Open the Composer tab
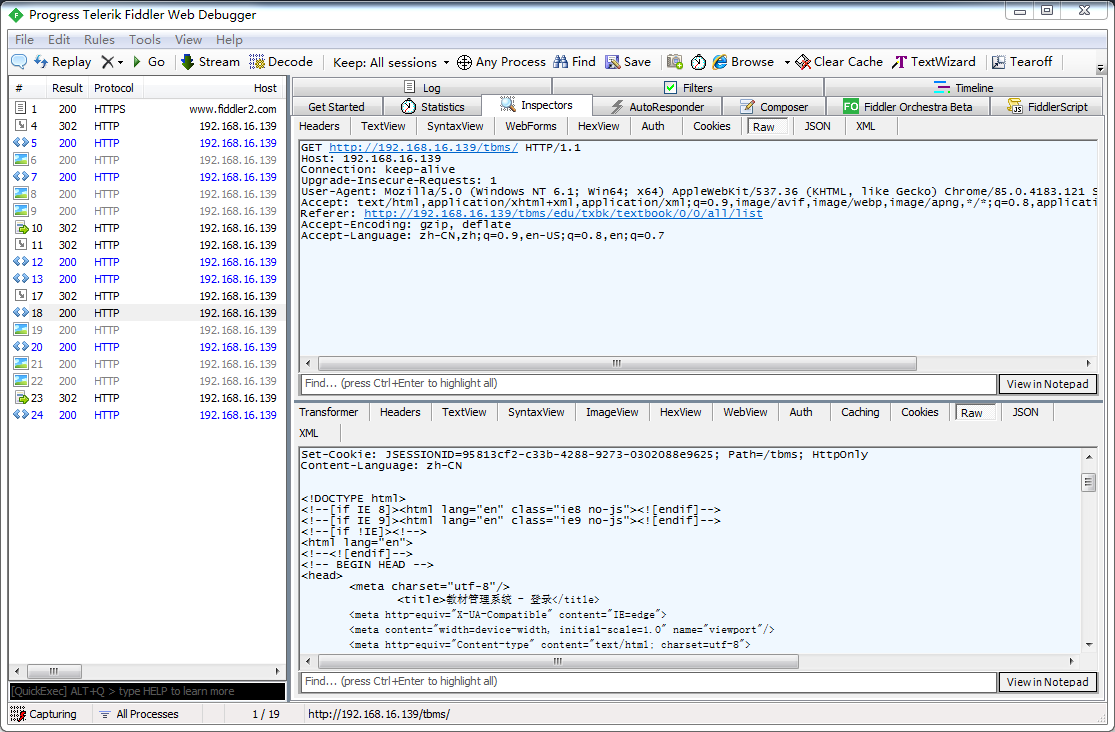Image resolution: width=1115 pixels, height=732 pixels. tap(774, 107)
